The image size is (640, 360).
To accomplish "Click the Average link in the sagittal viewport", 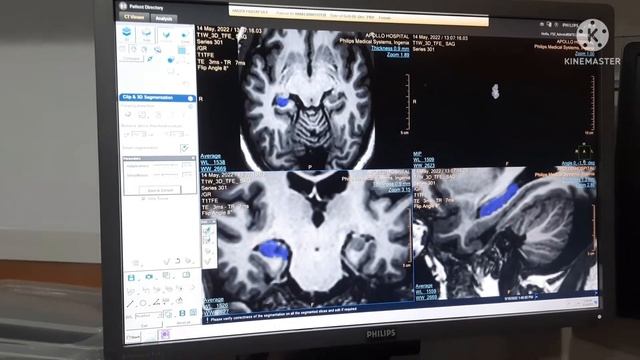I will click(424, 286).
